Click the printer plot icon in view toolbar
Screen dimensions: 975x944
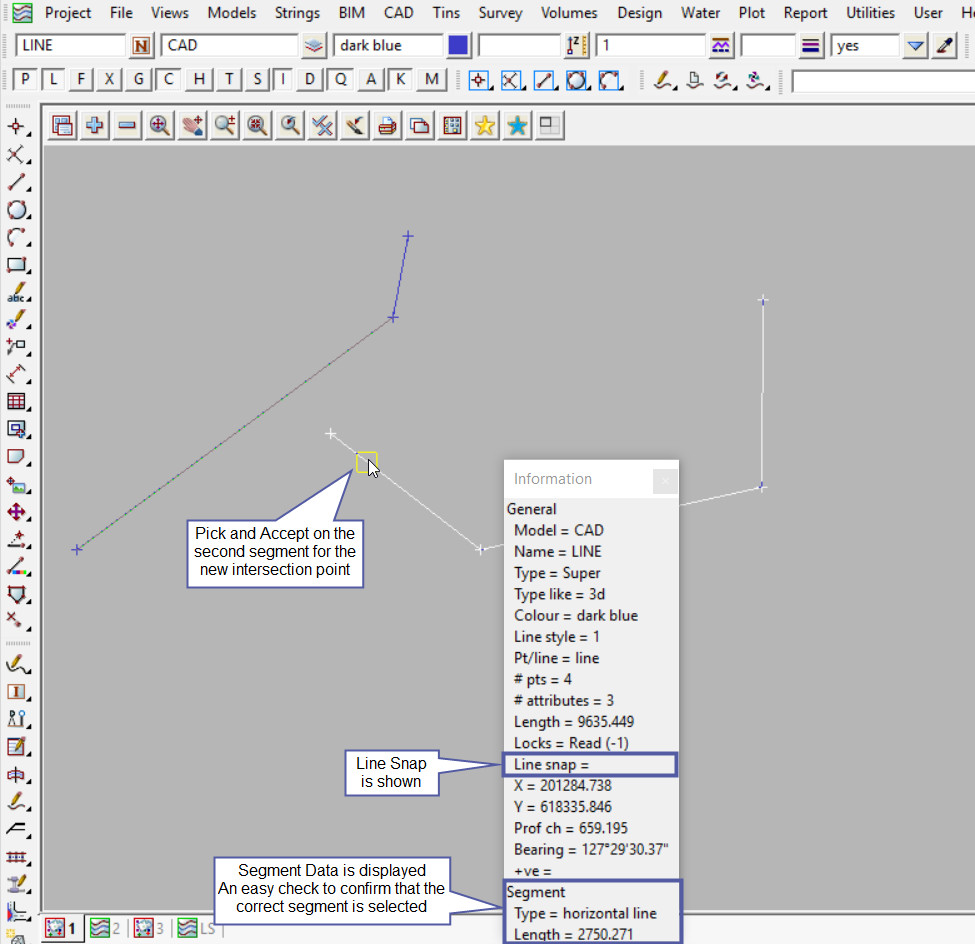(x=387, y=125)
